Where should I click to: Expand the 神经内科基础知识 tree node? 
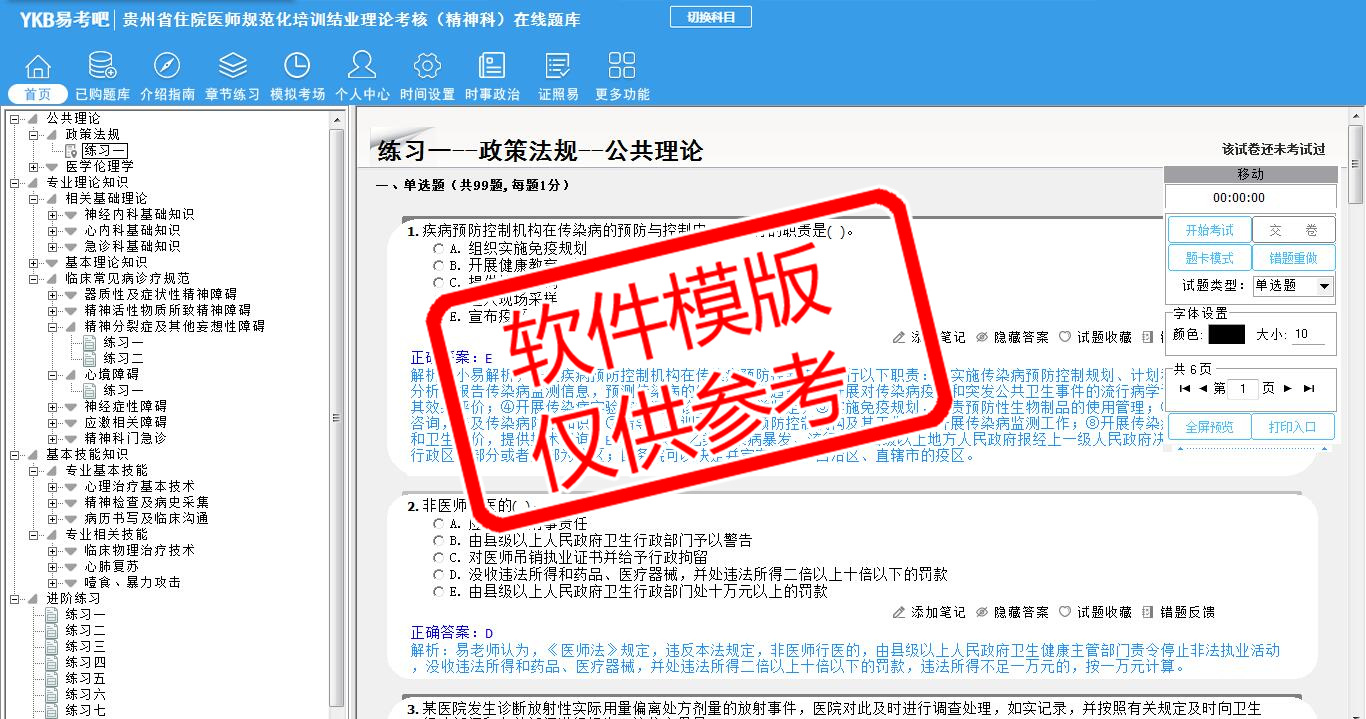point(53,215)
